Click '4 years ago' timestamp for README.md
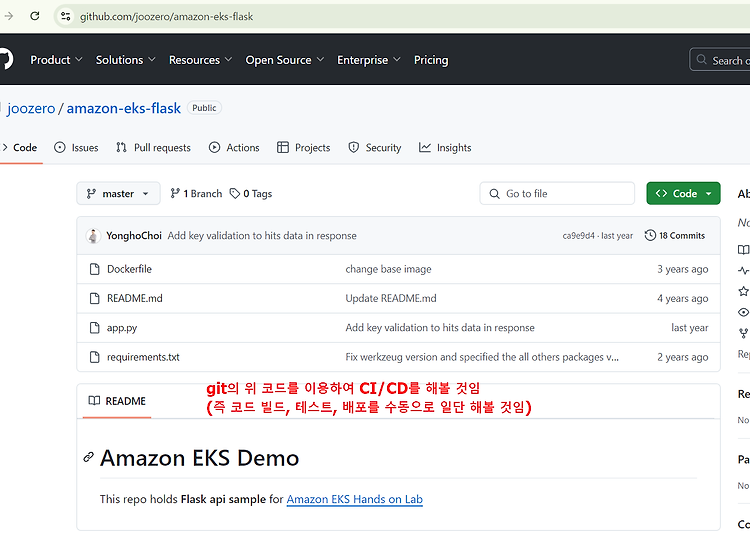Viewport: 750px width, 533px height. tap(683, 298)
